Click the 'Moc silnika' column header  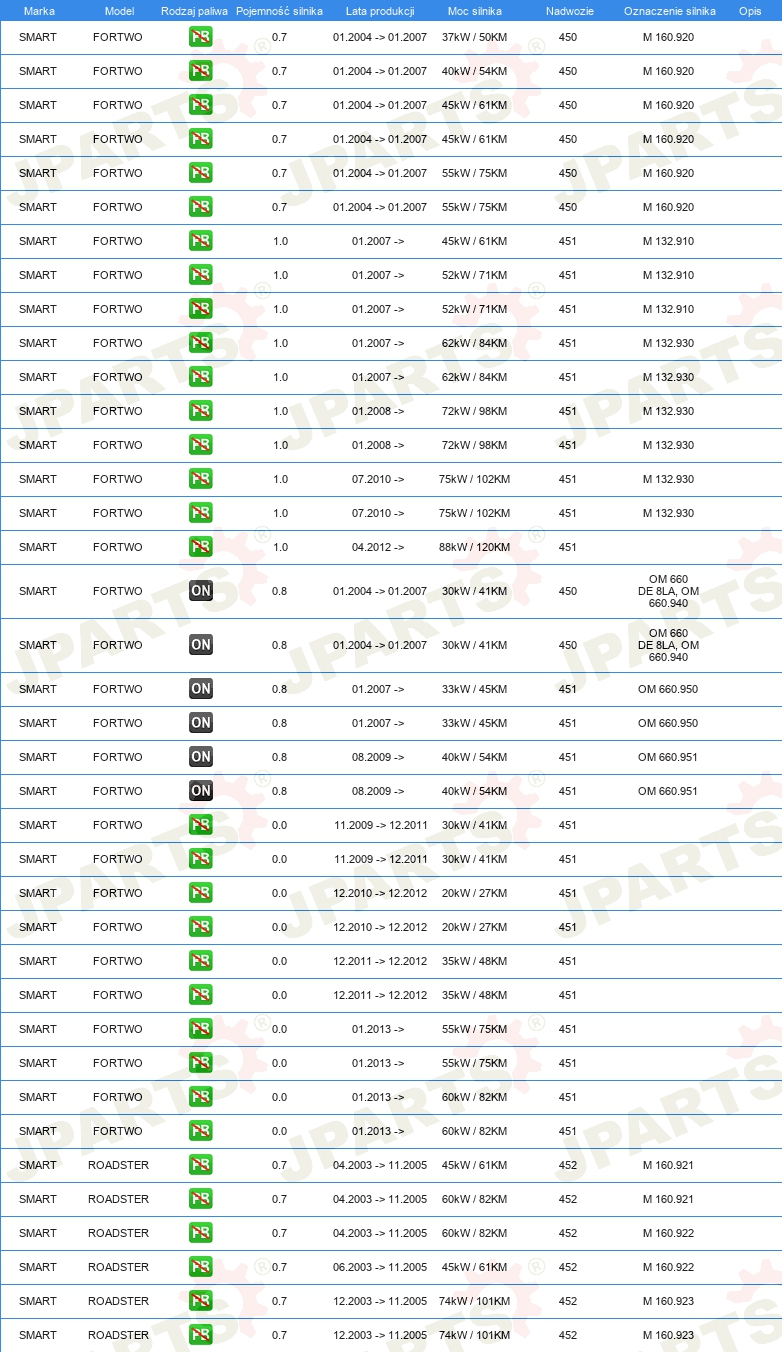click(475, 11)
